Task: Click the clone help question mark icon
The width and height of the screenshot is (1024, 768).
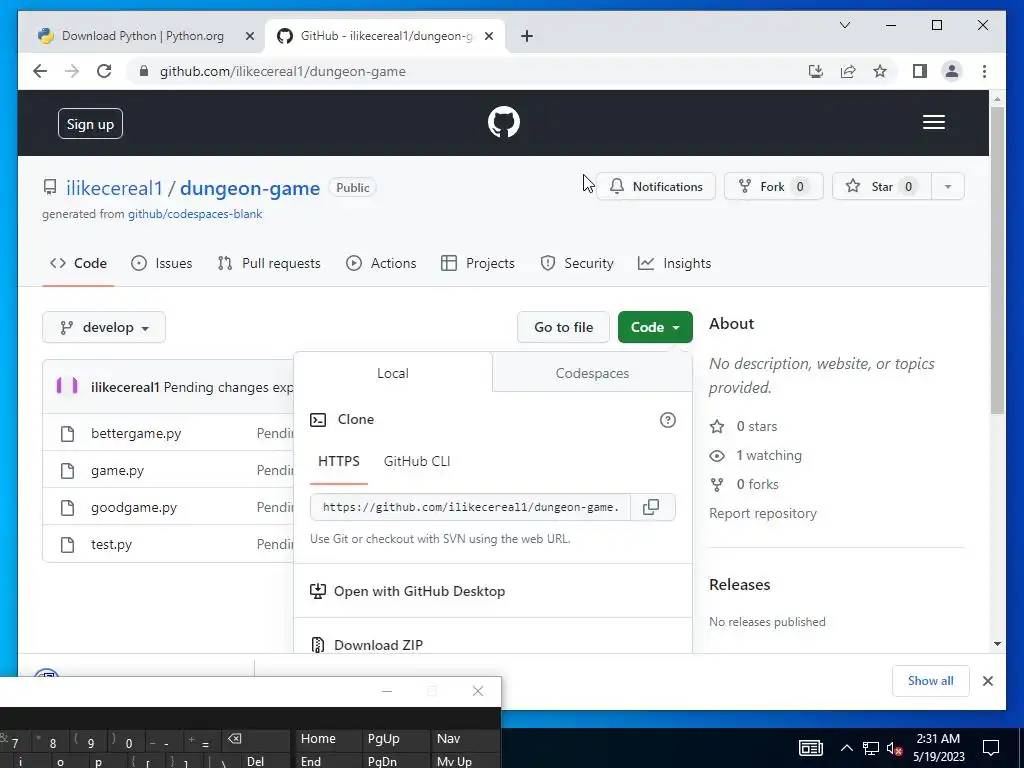Action: 667,420
